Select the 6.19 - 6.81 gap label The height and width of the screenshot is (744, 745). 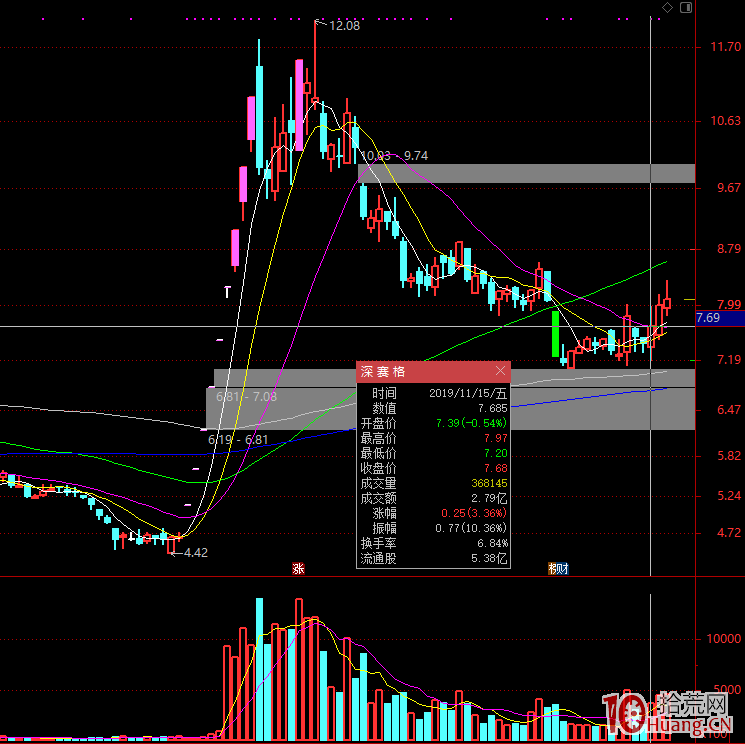pyautogui.click(x=238, y=439)
